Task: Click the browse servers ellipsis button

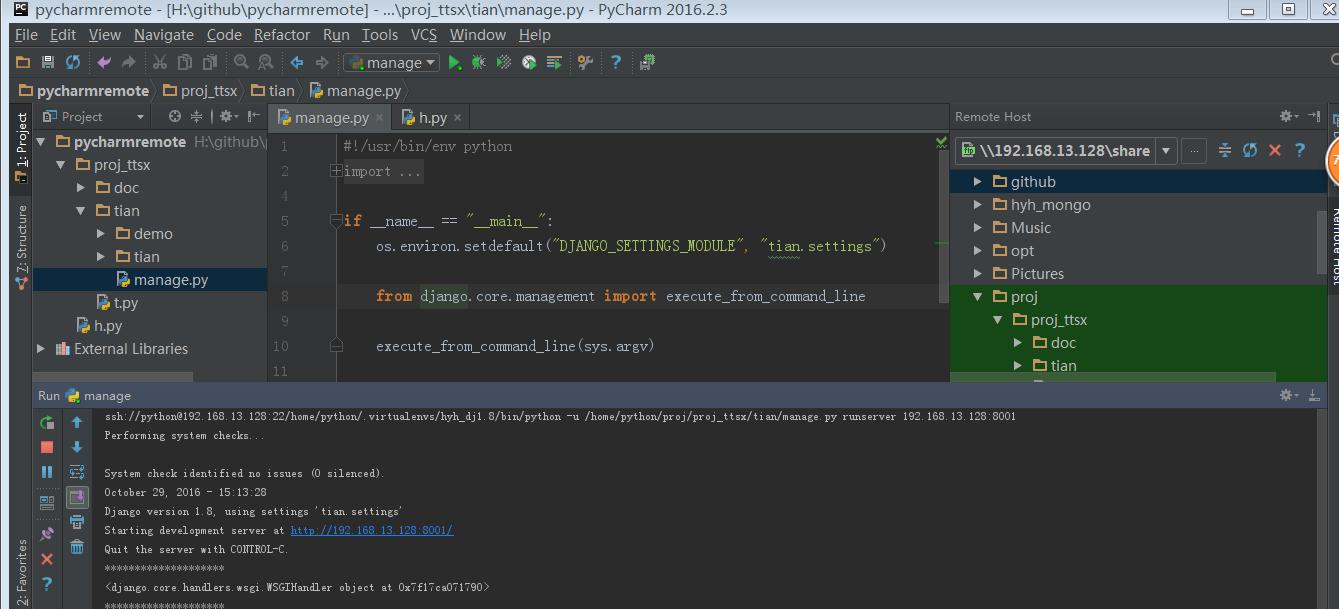Action: click(x=1194, y=151)
